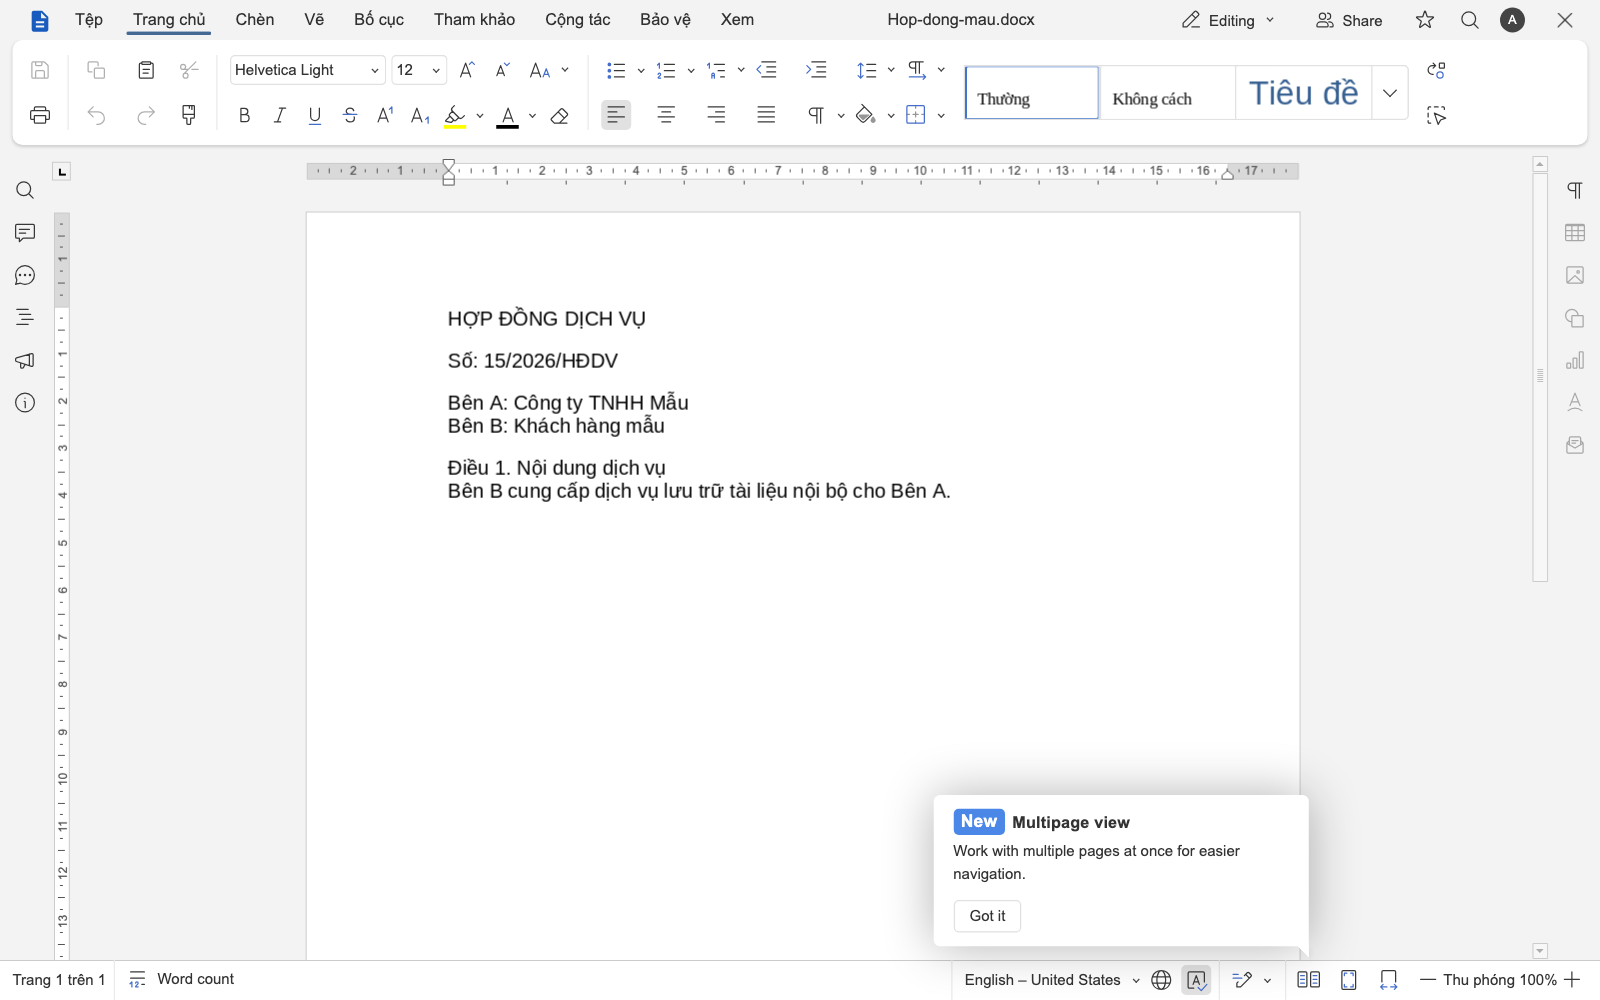Toggle Strikethrough formatting
Viewport: 1600px width, 1000px height.
[x=350, y=116]
